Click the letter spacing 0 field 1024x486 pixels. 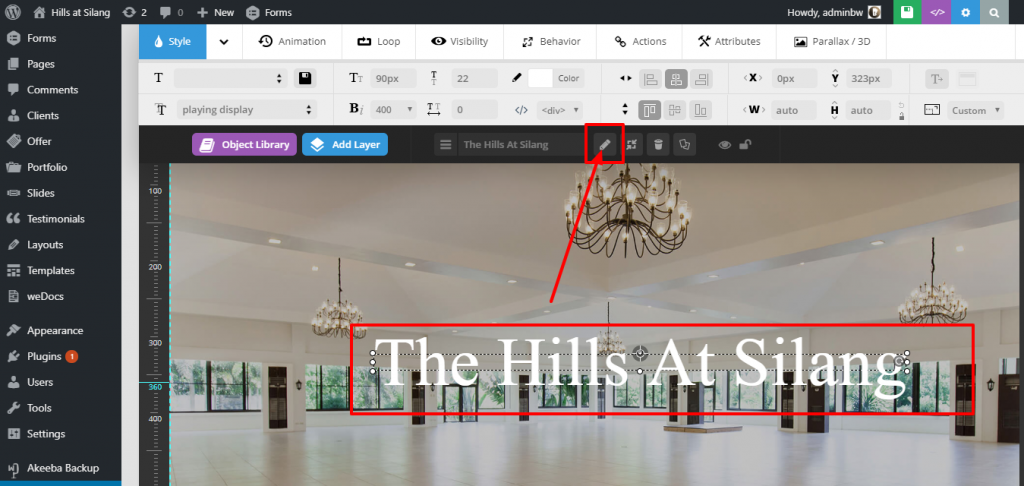474,110
